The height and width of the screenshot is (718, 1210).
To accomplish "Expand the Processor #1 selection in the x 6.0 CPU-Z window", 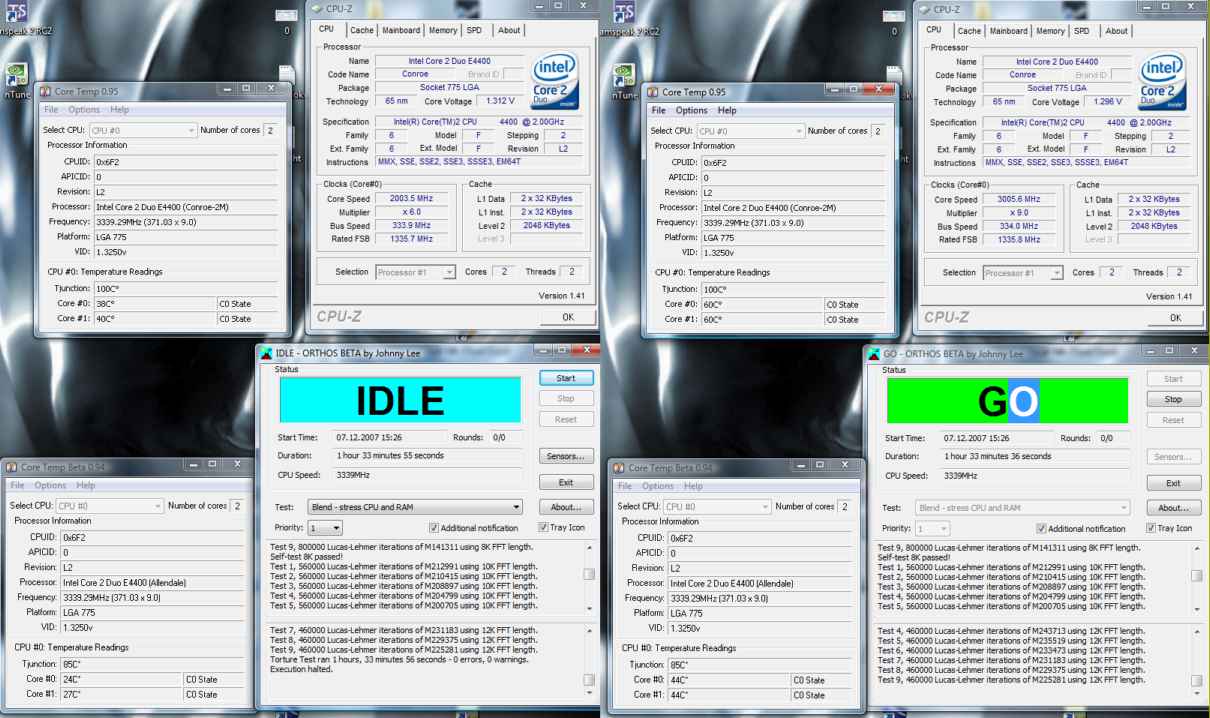I will click(x=416, y=272).
